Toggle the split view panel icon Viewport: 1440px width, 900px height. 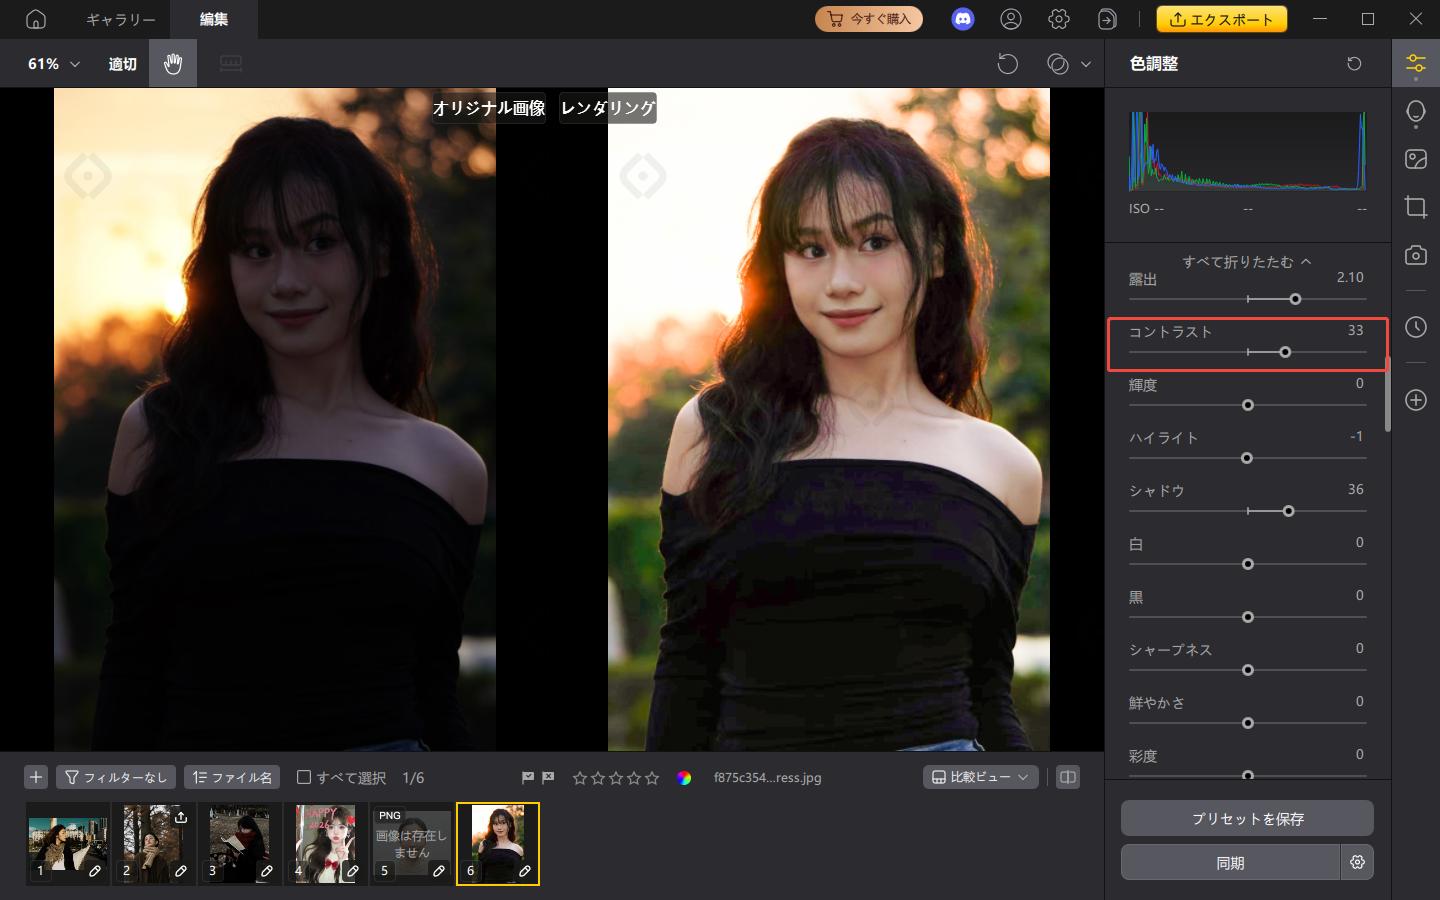1068,777
